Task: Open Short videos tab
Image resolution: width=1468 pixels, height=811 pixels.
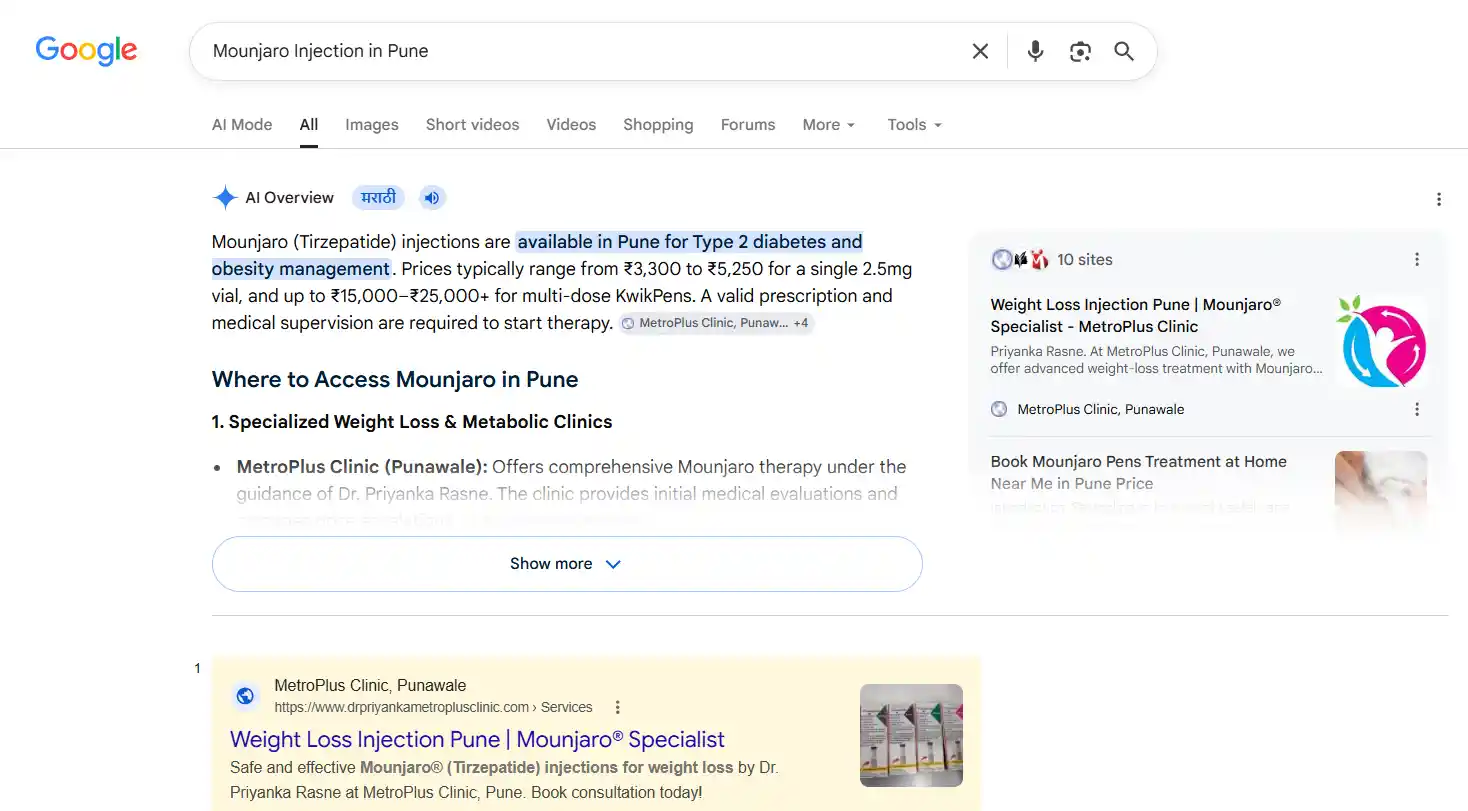Action: click(x=473, y=125)
